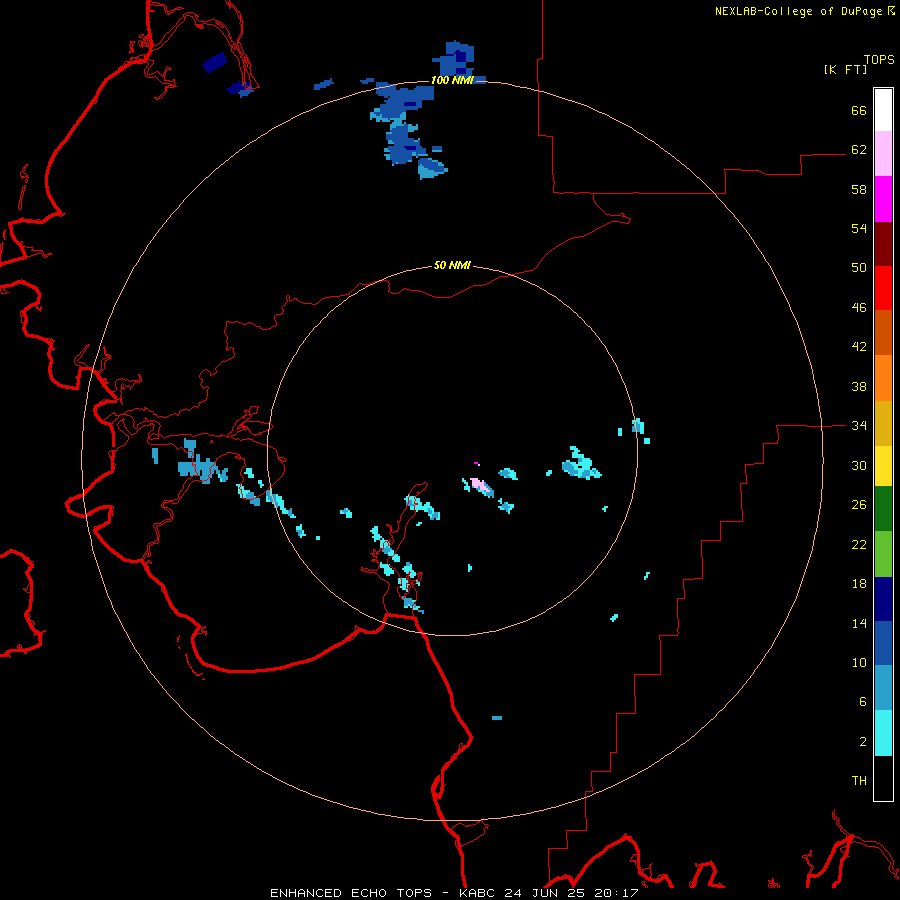
Task: Click the legend value "10"
Action: pos(859,662)
